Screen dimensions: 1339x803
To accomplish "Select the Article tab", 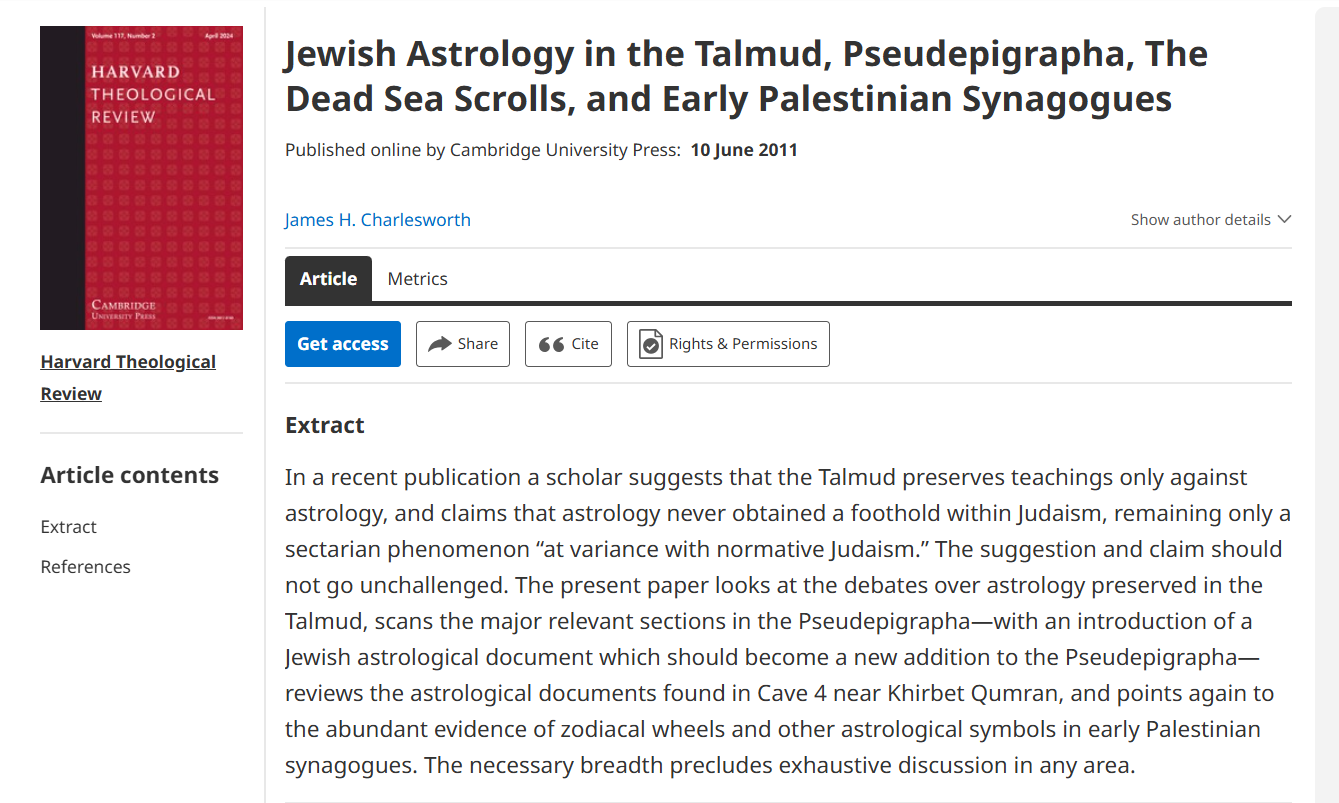I will click(x=328, y=279).
